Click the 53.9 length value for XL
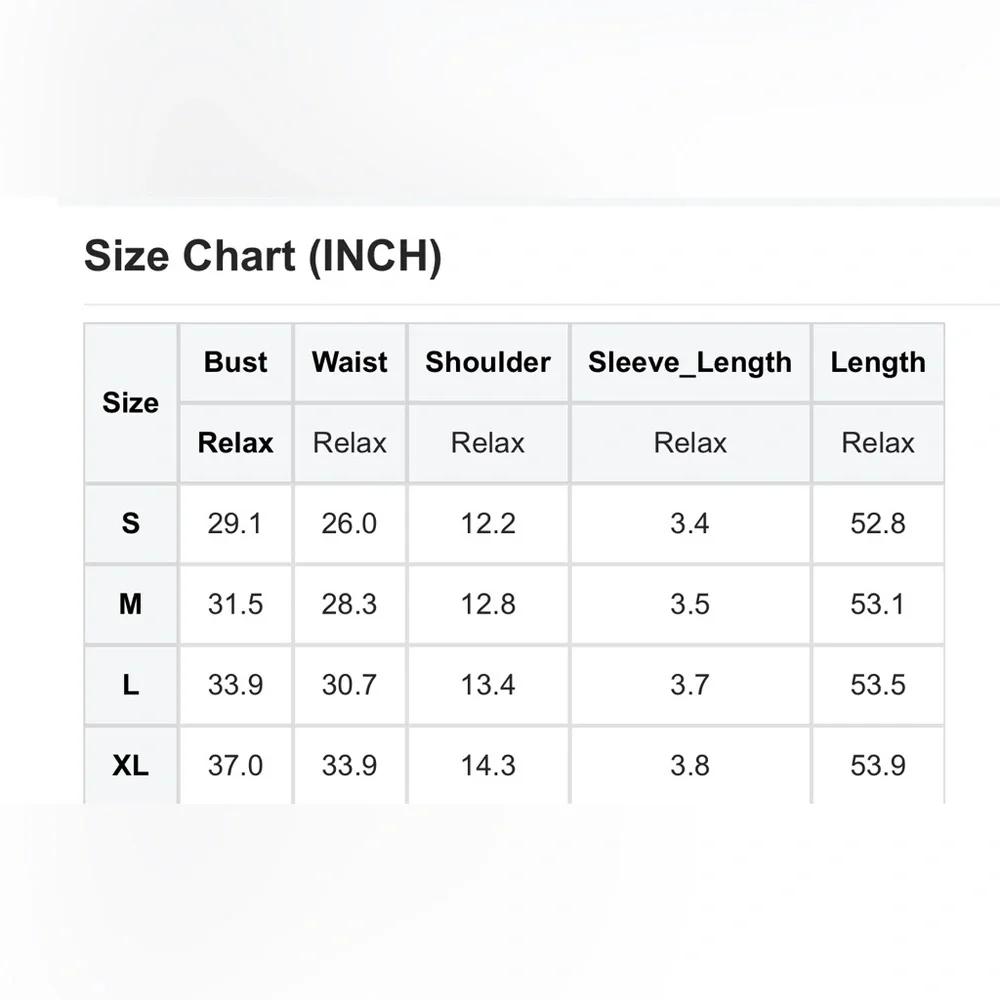This screenshot has width=1000, height=1000. pyautogui.click(x=877, y=766)
